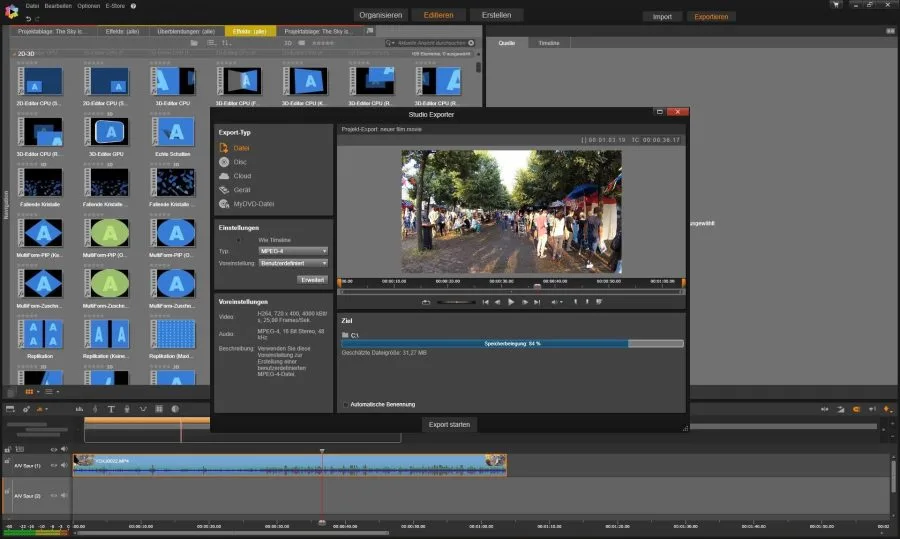Select Disc export type in Studio Exporter
Image resolution: width=900 pixels, height=539 pixels.
233,162
